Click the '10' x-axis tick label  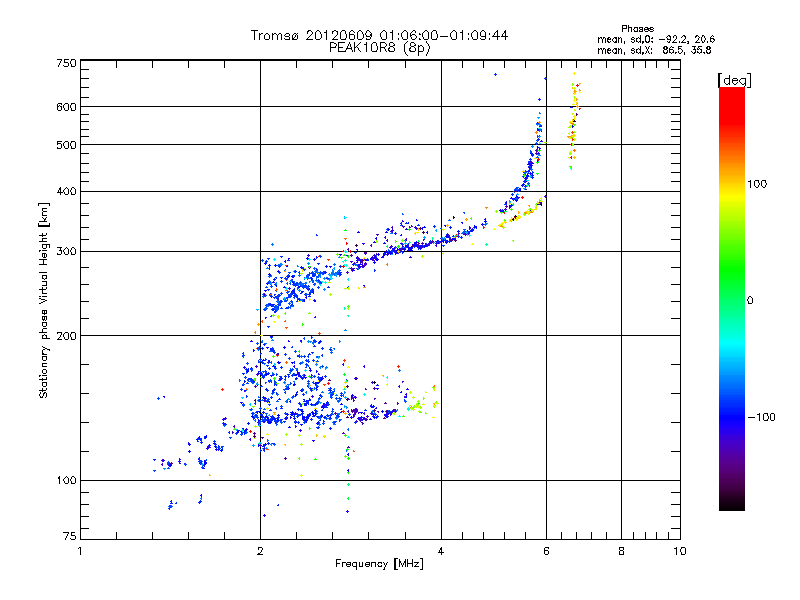click(x=680, y=552)
